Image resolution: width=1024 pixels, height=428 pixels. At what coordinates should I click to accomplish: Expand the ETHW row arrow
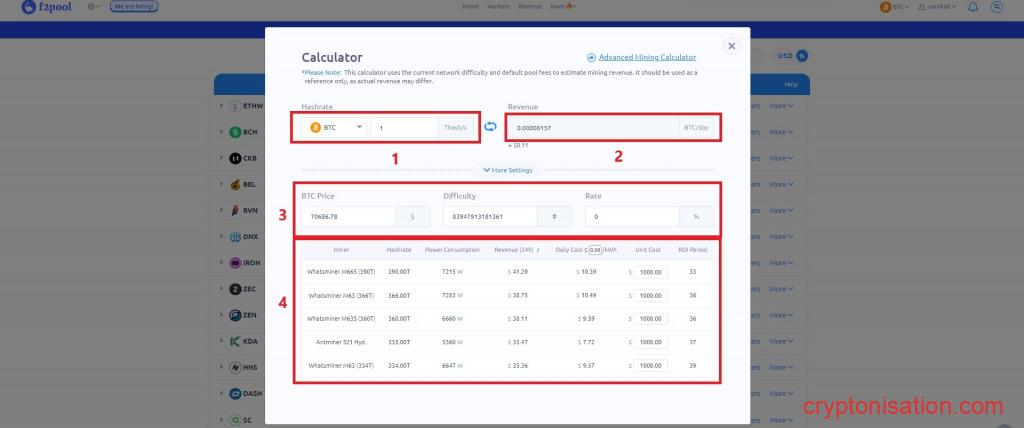pos(221,105)
